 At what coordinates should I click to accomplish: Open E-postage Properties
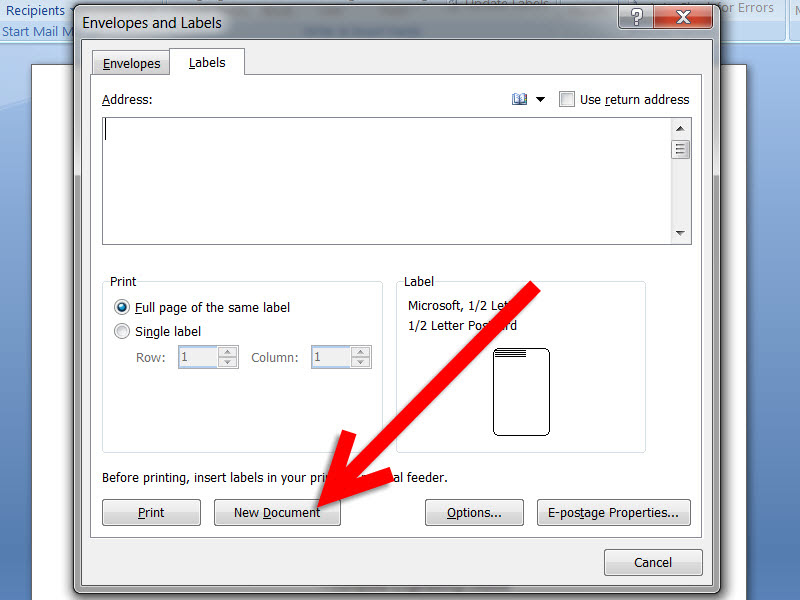pos(613,512)
